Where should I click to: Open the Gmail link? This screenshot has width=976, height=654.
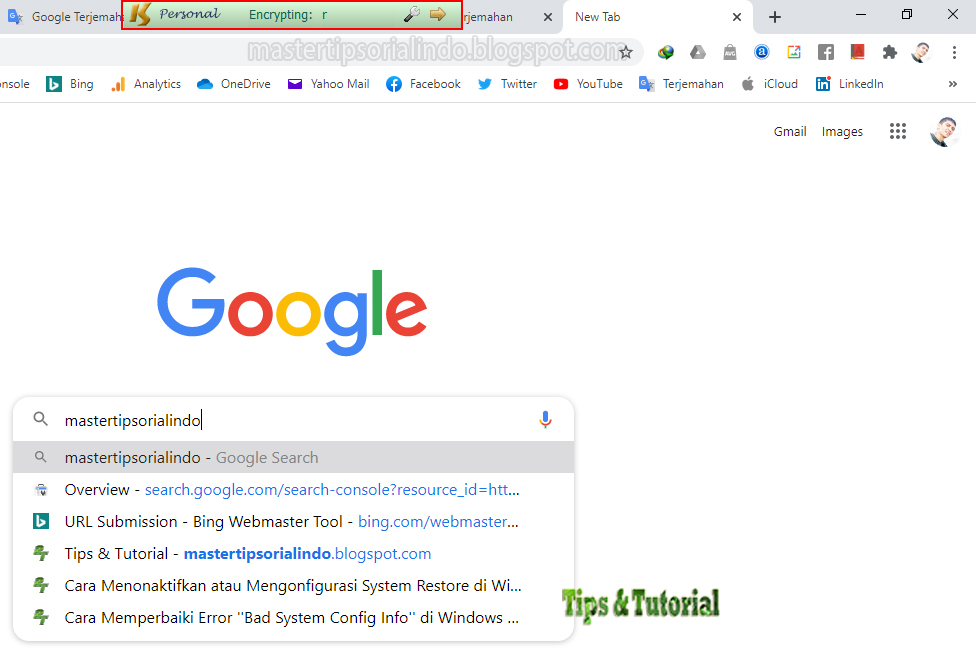point(790,131)
